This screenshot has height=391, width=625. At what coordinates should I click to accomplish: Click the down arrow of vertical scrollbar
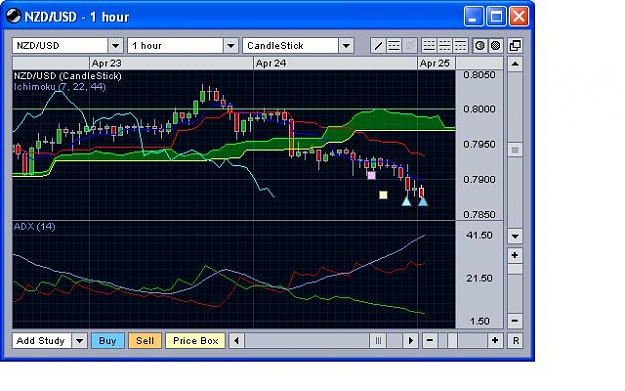(515, 236)
